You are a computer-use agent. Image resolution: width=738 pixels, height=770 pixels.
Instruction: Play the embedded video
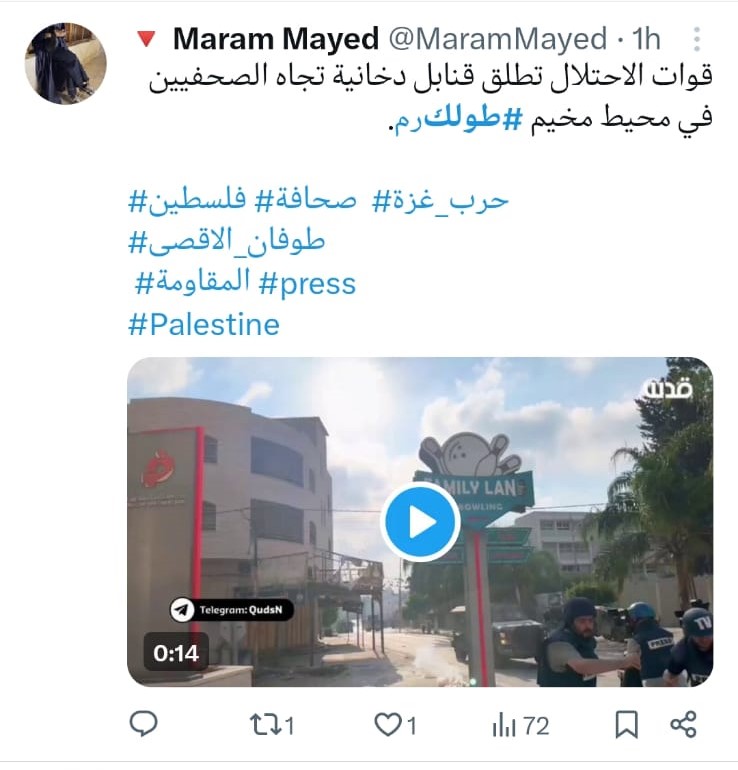[420, 522]
